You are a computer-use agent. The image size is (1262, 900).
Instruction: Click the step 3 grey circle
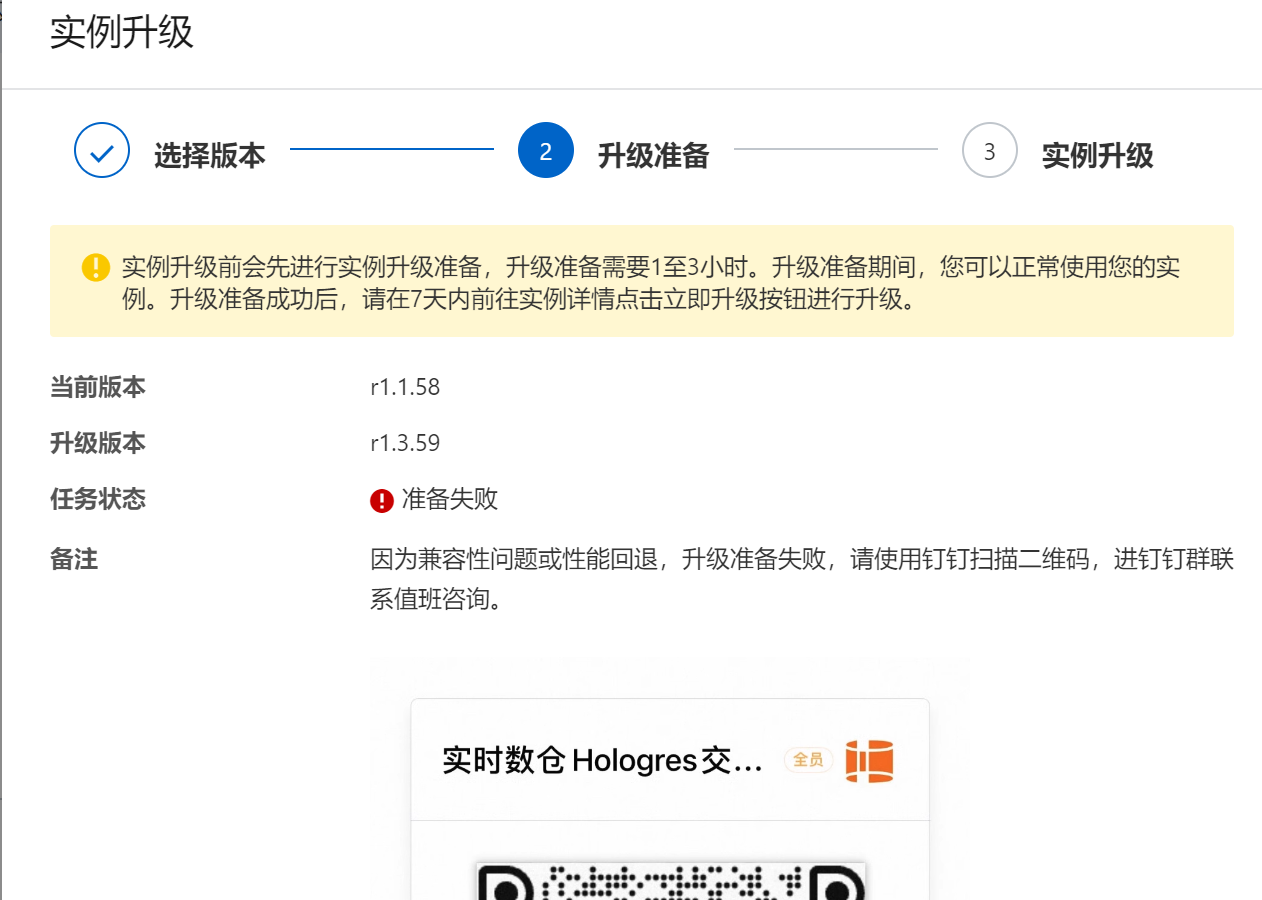[x=990, y=151]
